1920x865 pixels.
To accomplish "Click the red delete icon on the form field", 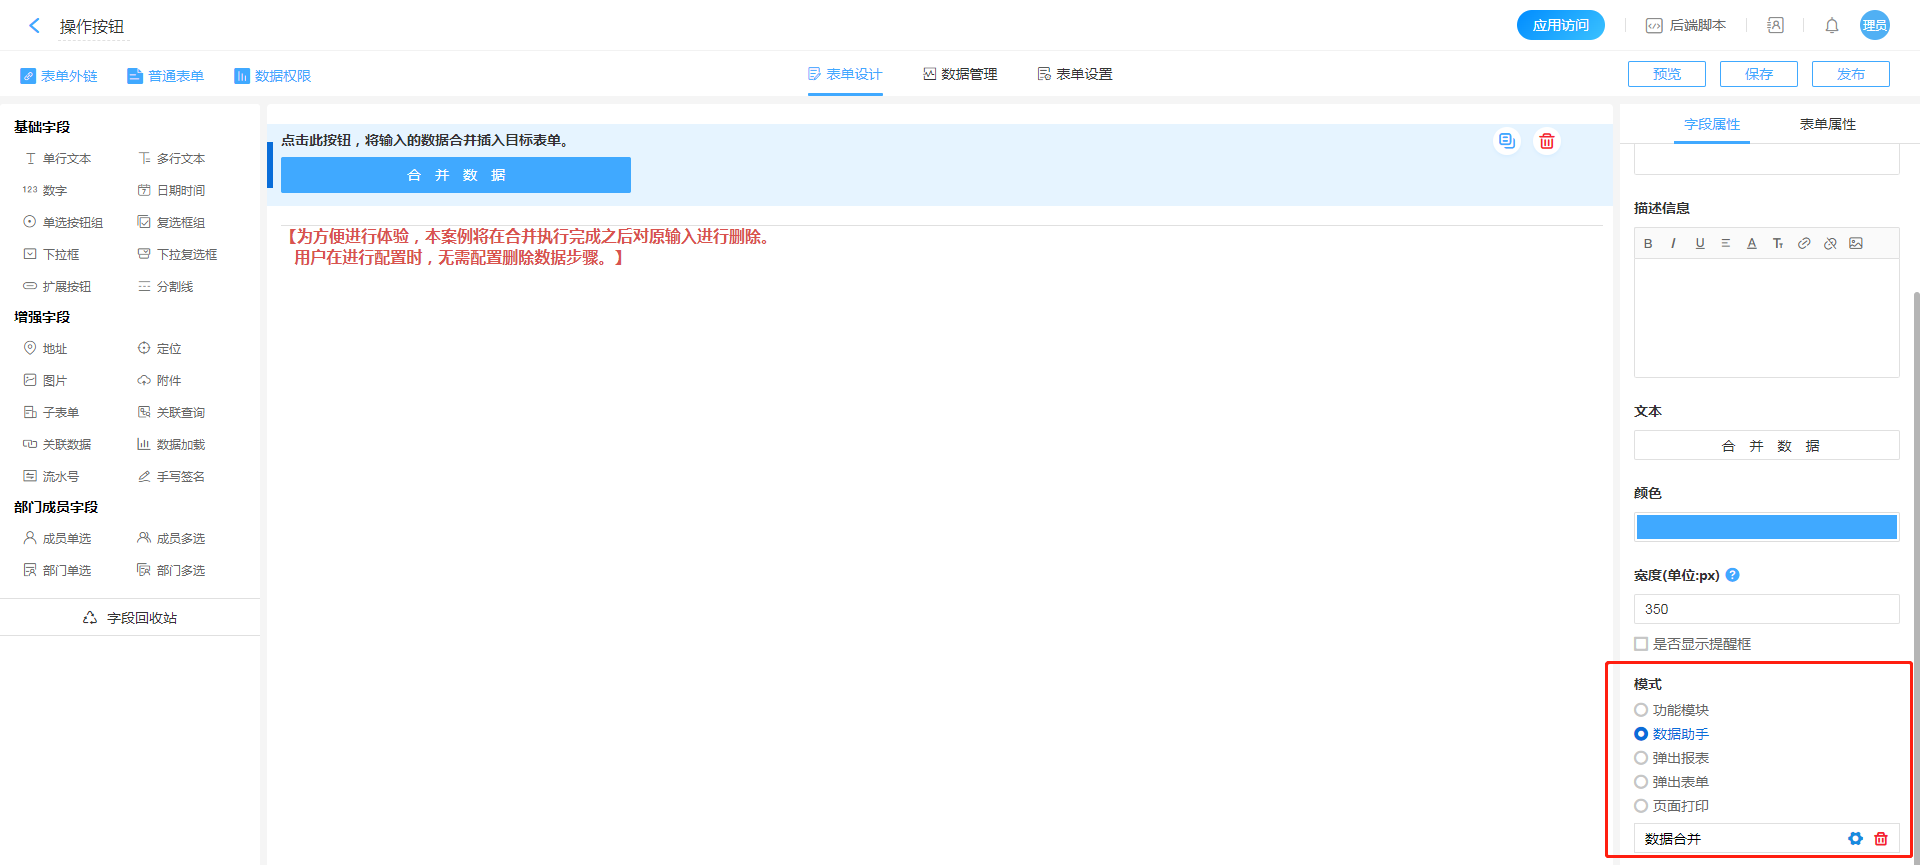I will point(1546,141).
